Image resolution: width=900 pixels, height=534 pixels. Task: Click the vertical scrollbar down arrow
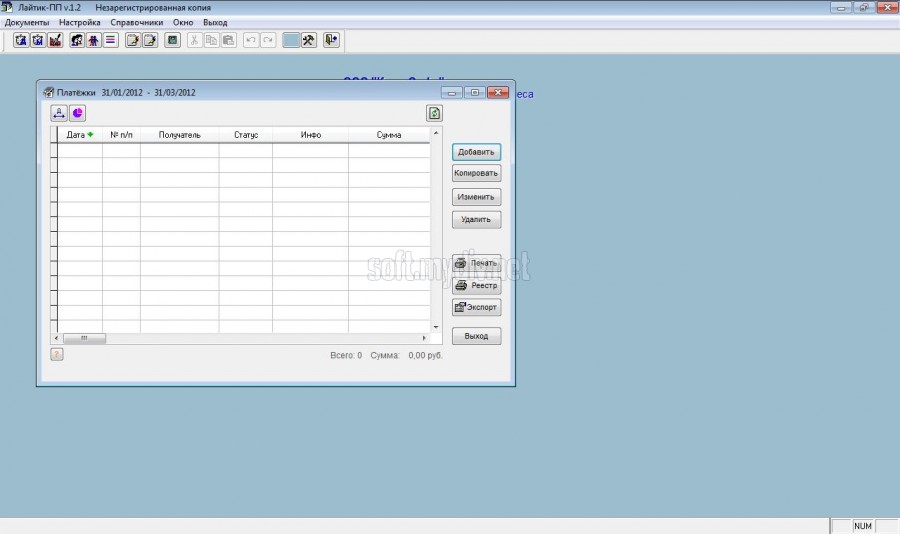pyautogui.click(x=436, y=327)
